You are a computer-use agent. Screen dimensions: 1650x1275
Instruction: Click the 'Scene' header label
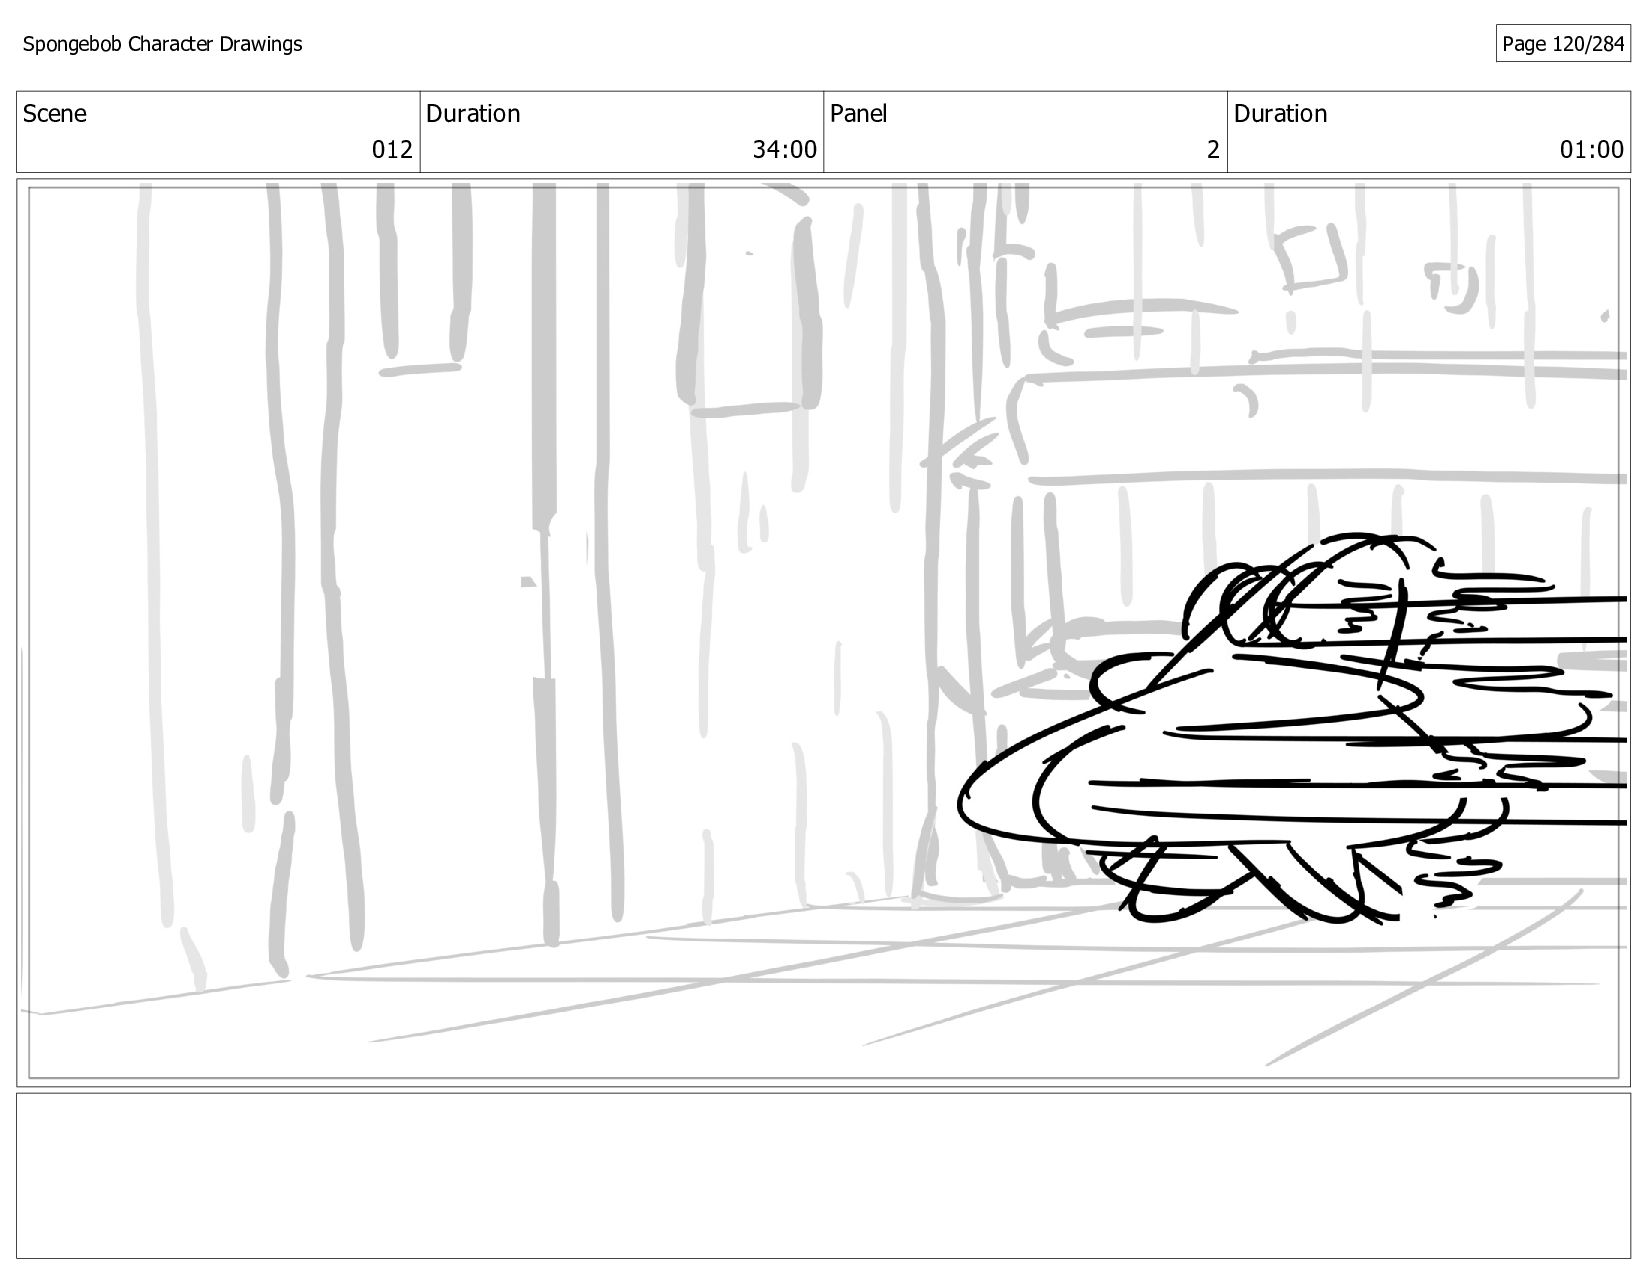(55, 114)
